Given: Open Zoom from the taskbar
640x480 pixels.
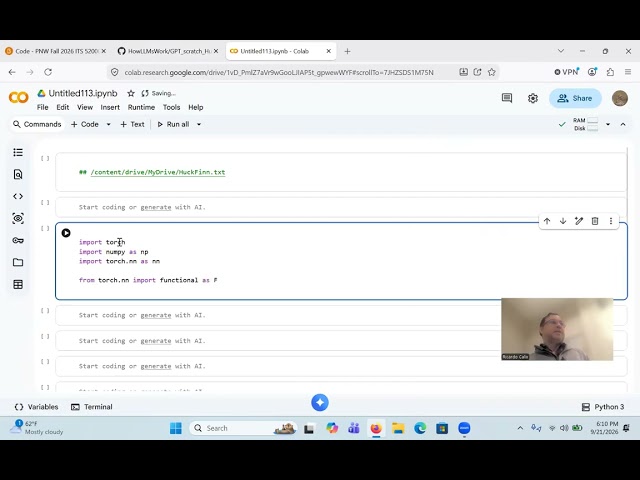Looking at the screenshot, I should (464, 428).
